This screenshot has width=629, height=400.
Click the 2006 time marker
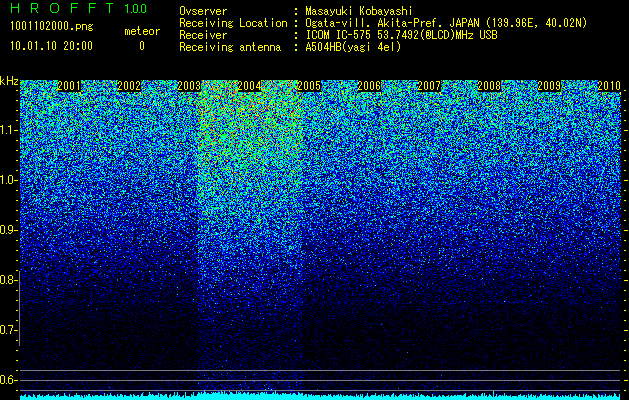[x=369, y=86]
